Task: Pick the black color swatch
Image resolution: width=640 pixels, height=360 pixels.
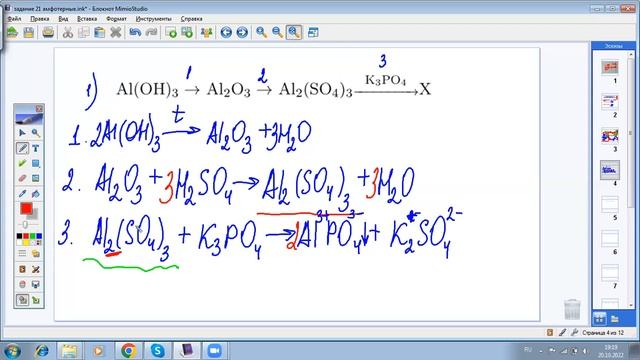Action: click(19, 236)
